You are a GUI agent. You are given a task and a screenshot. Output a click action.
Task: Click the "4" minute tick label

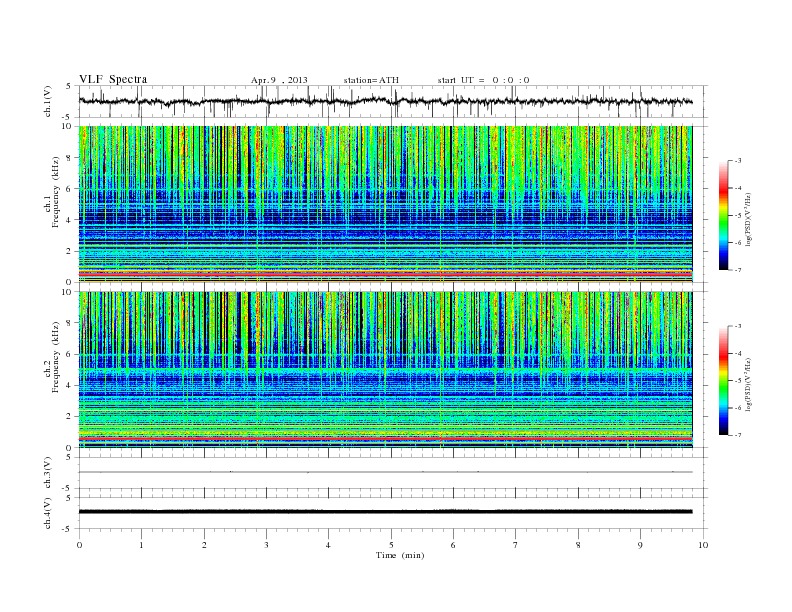click(x=328, y=545)
